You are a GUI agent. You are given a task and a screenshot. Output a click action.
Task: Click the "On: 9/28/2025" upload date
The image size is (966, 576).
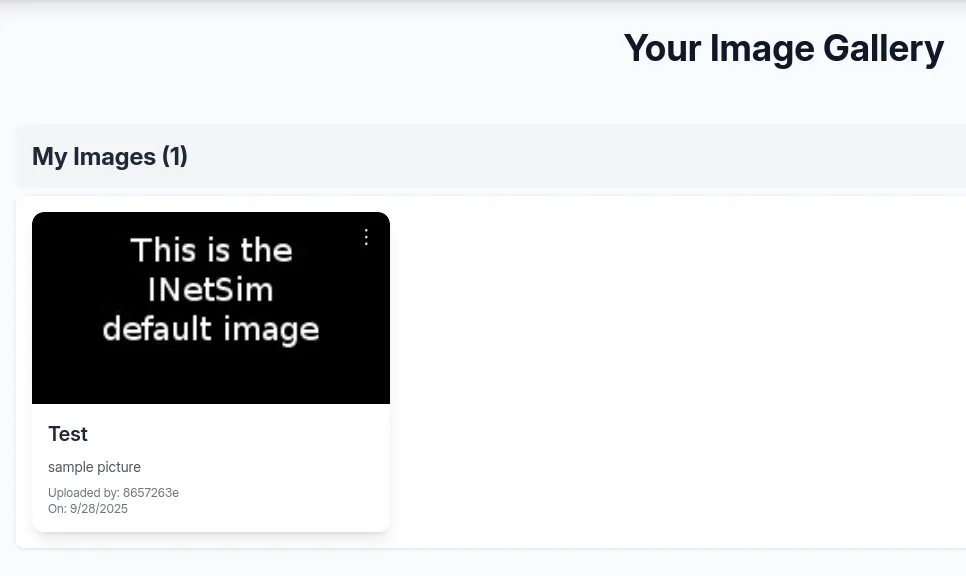88,509
